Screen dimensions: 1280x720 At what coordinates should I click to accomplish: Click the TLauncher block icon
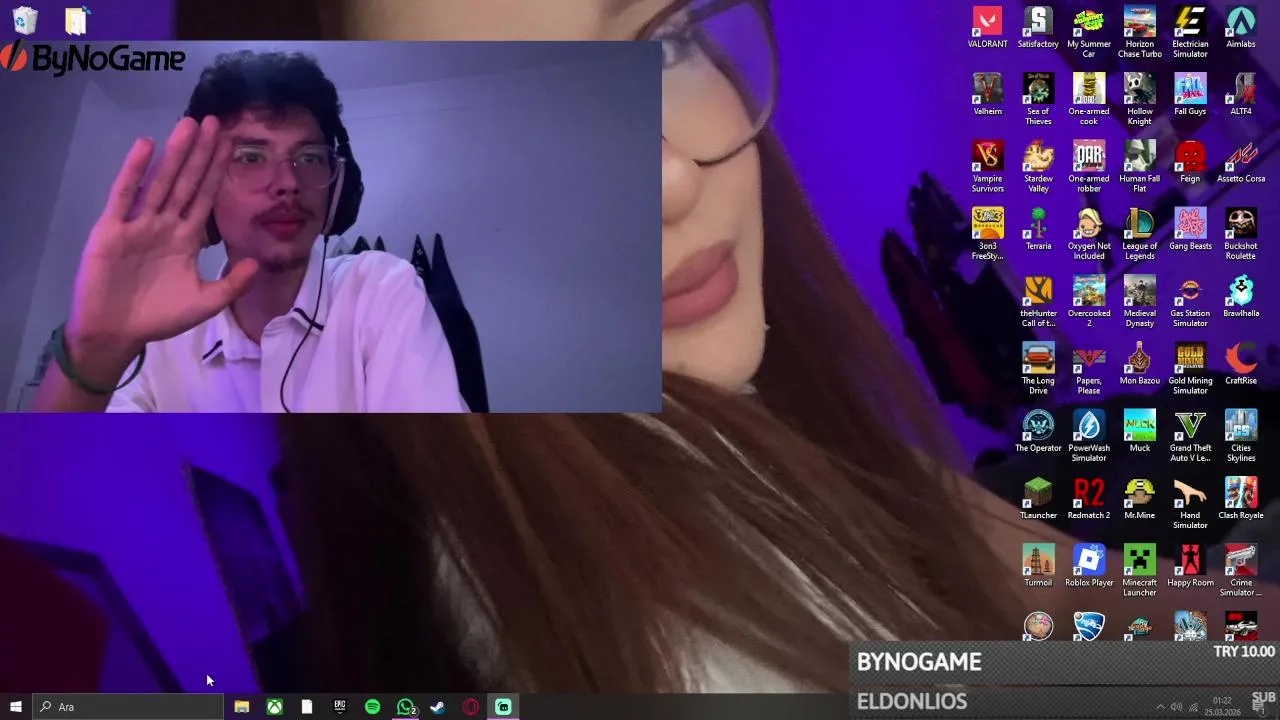(1038, 496)
